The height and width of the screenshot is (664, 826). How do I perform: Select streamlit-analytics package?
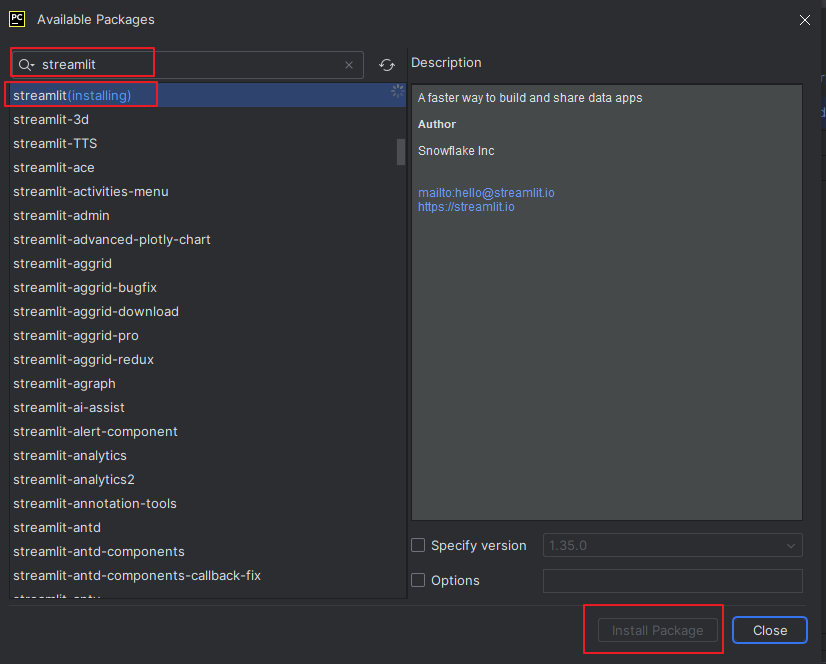(x=208, y=455)
